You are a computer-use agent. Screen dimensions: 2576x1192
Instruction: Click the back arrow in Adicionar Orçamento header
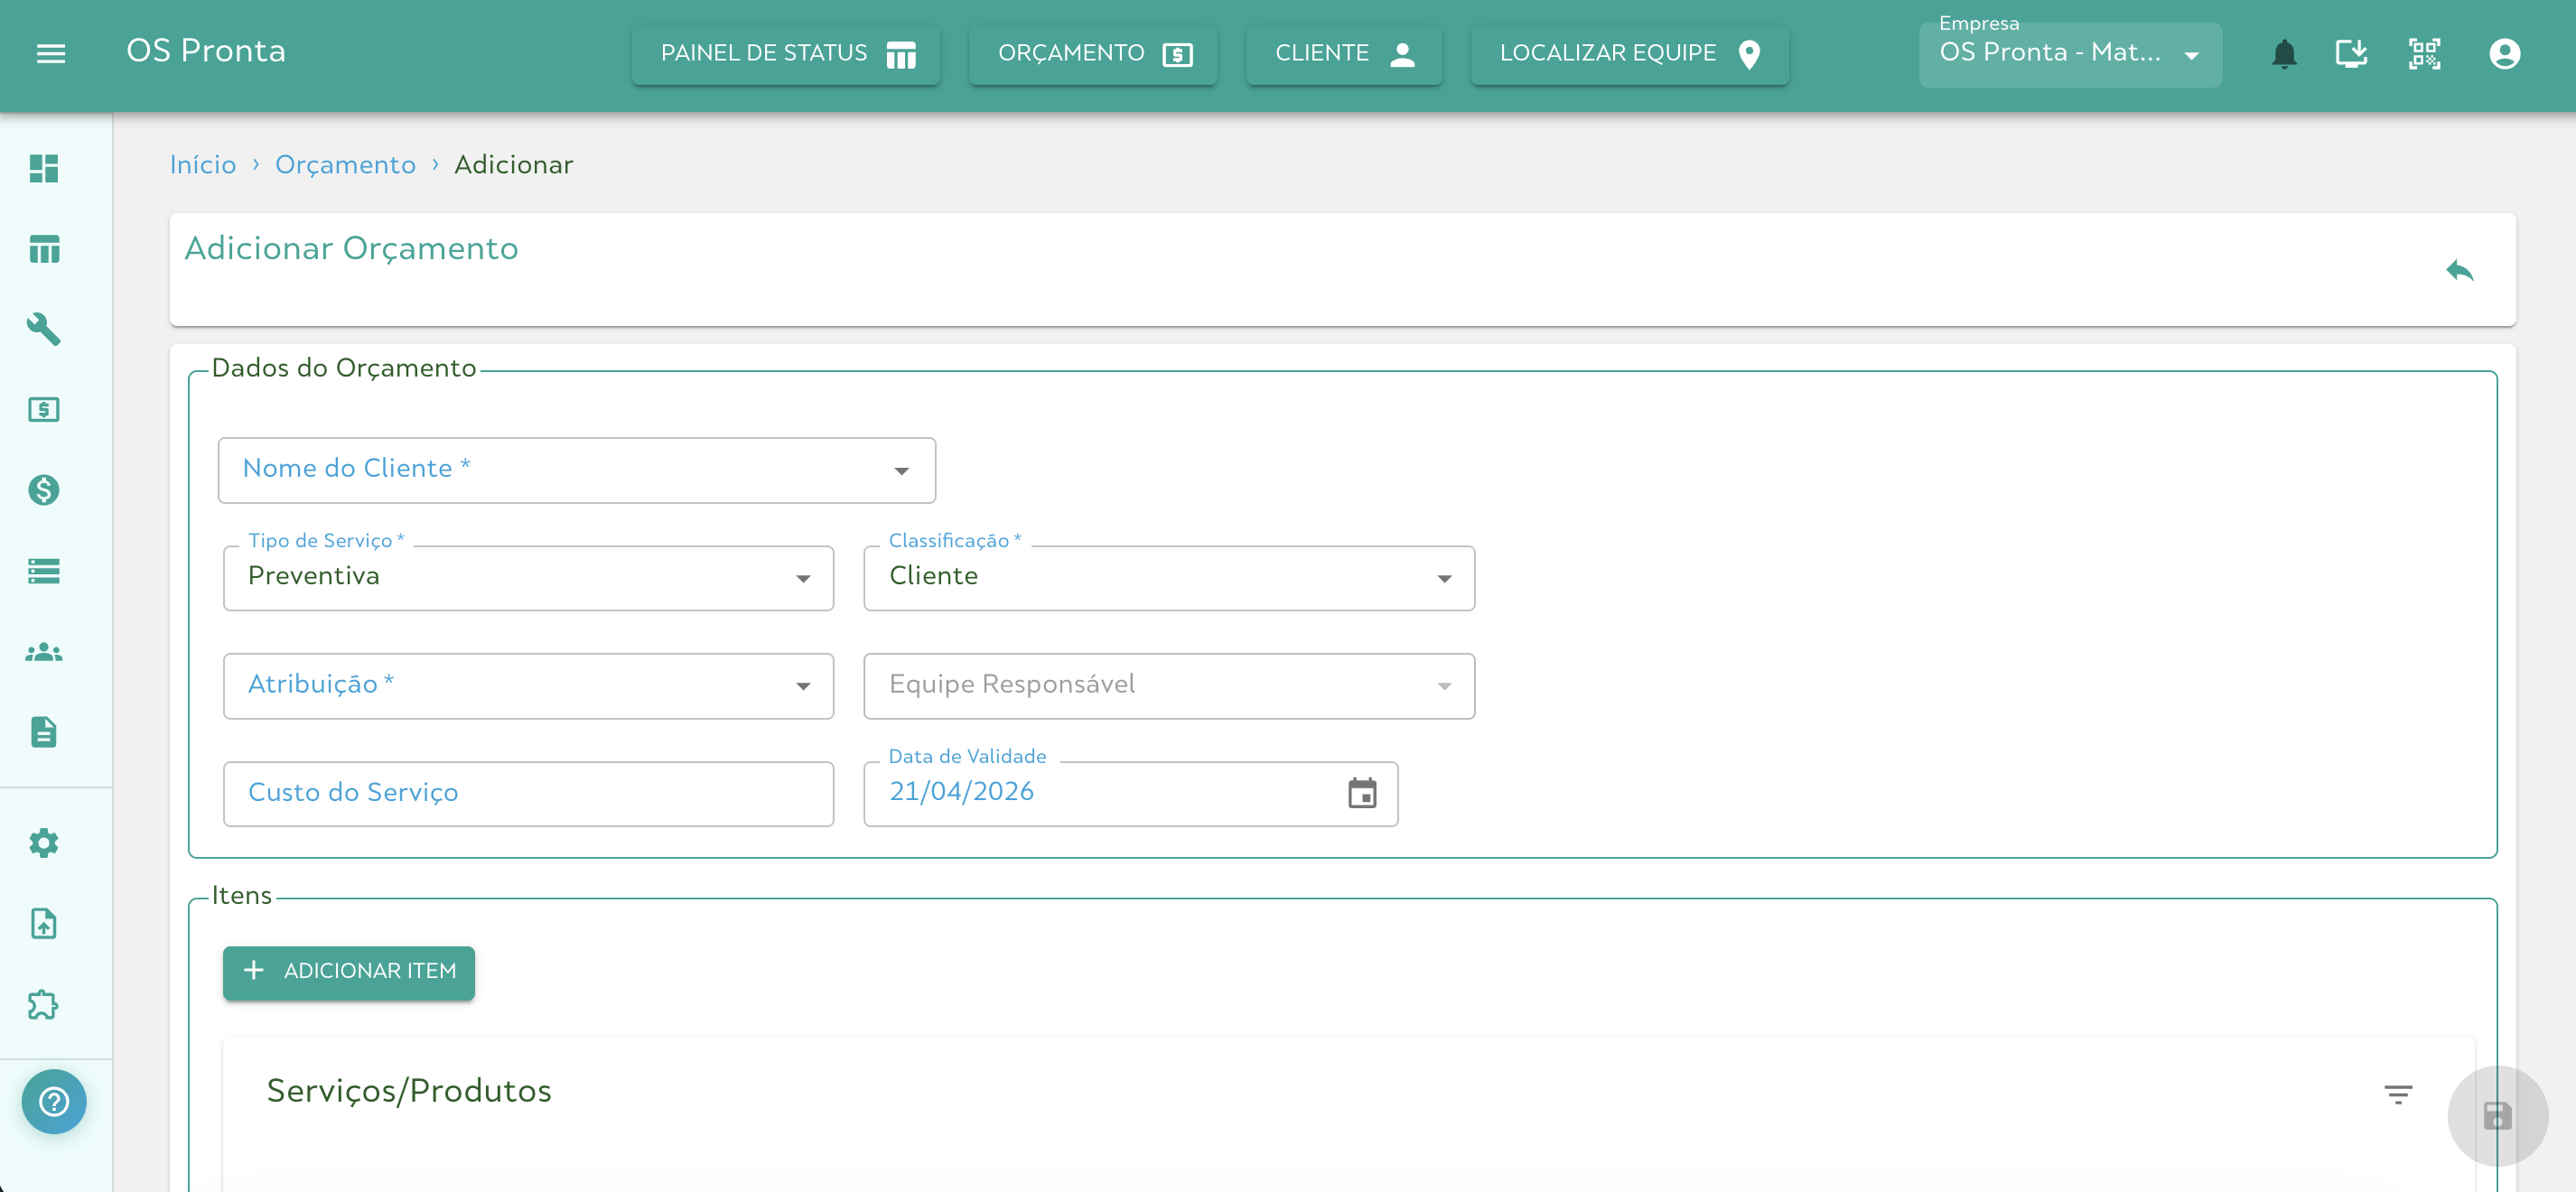2459,270
